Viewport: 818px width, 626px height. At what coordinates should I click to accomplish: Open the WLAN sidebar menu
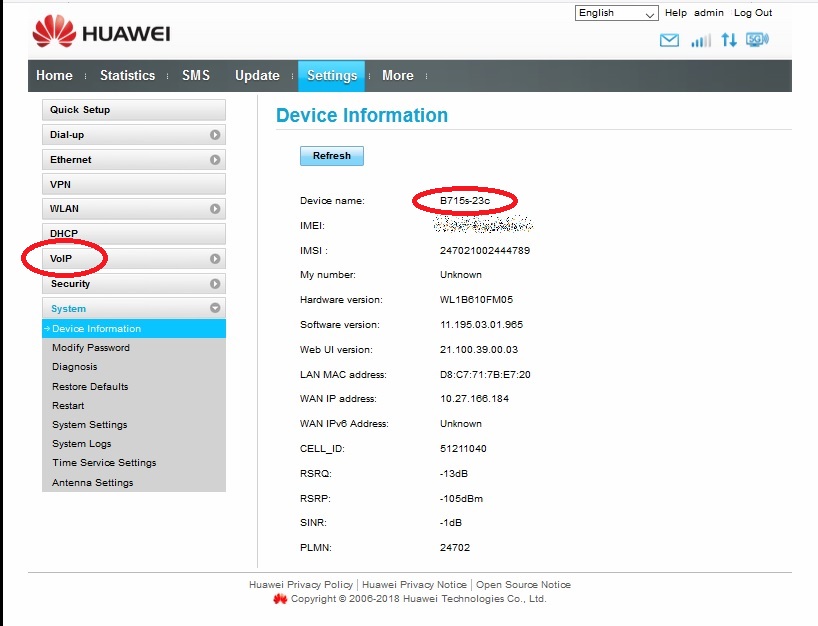click(134, 209)
